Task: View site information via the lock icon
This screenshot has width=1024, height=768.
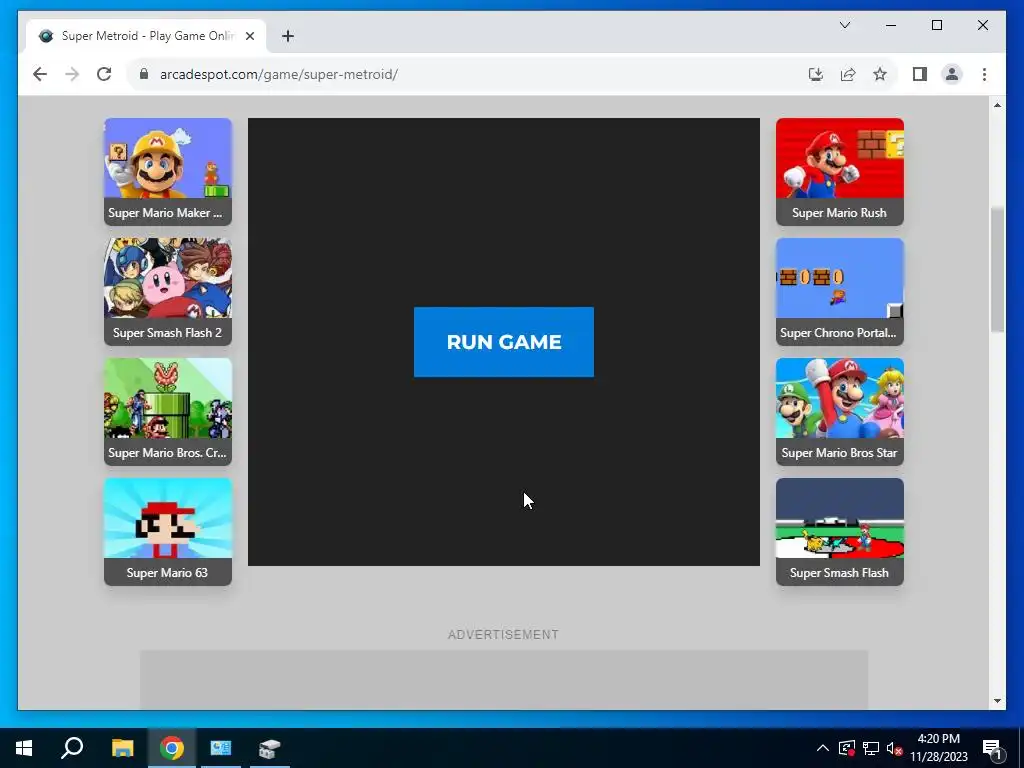Action: (144, 74)
